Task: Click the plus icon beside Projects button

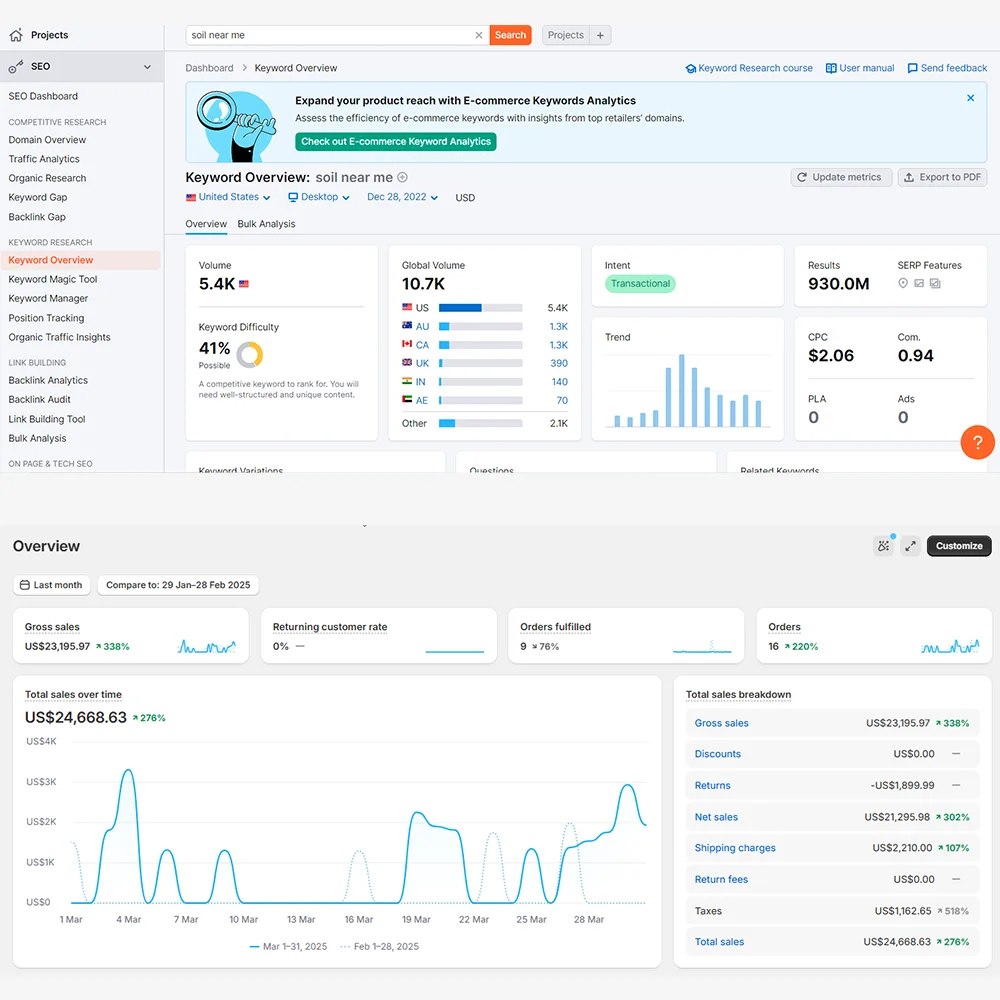Action: coord(600,35)
